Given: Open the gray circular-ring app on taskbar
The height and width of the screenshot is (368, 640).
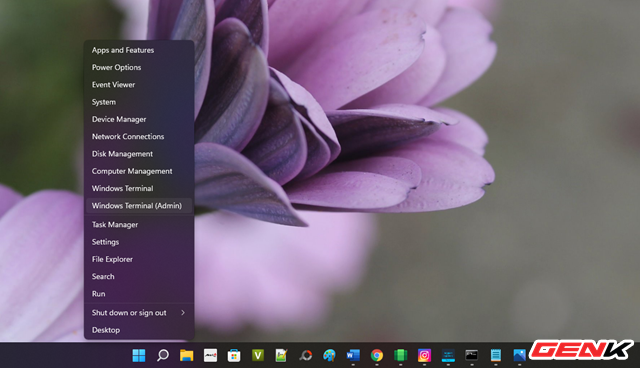Looking at the screenshot, I should [x=305, y=355].
